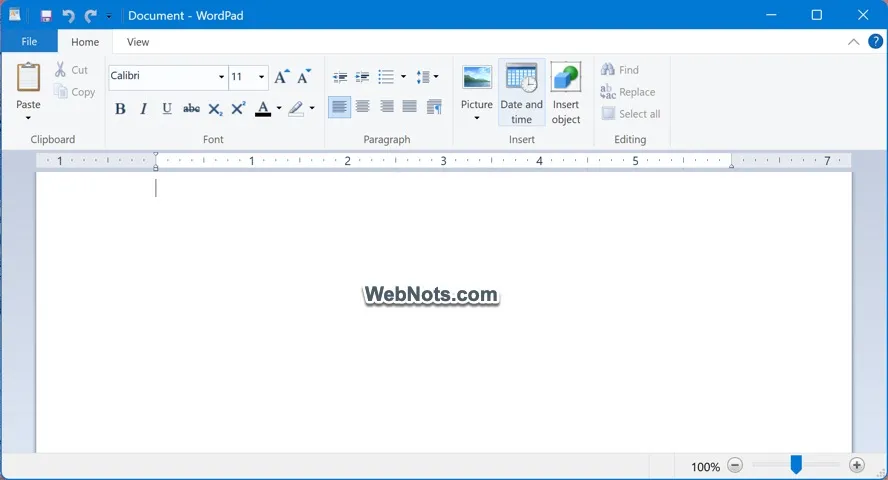
Task: Start a bulleted list
Action: (386, 77)
